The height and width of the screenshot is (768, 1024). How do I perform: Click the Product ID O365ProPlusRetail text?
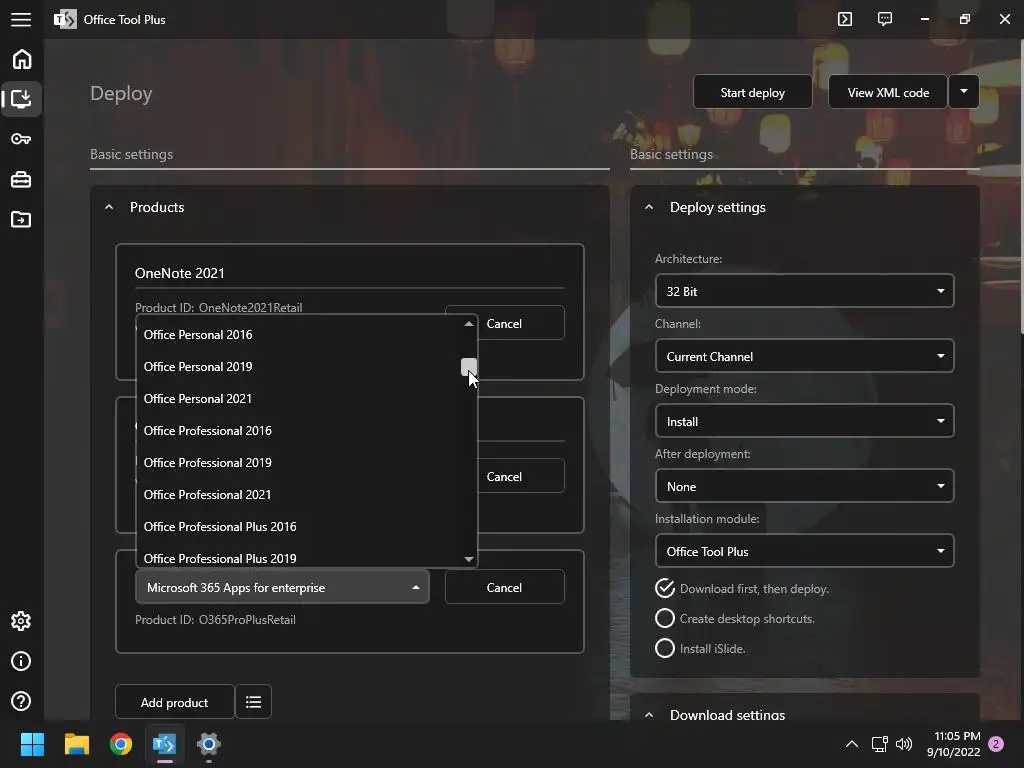pos(216,620)
